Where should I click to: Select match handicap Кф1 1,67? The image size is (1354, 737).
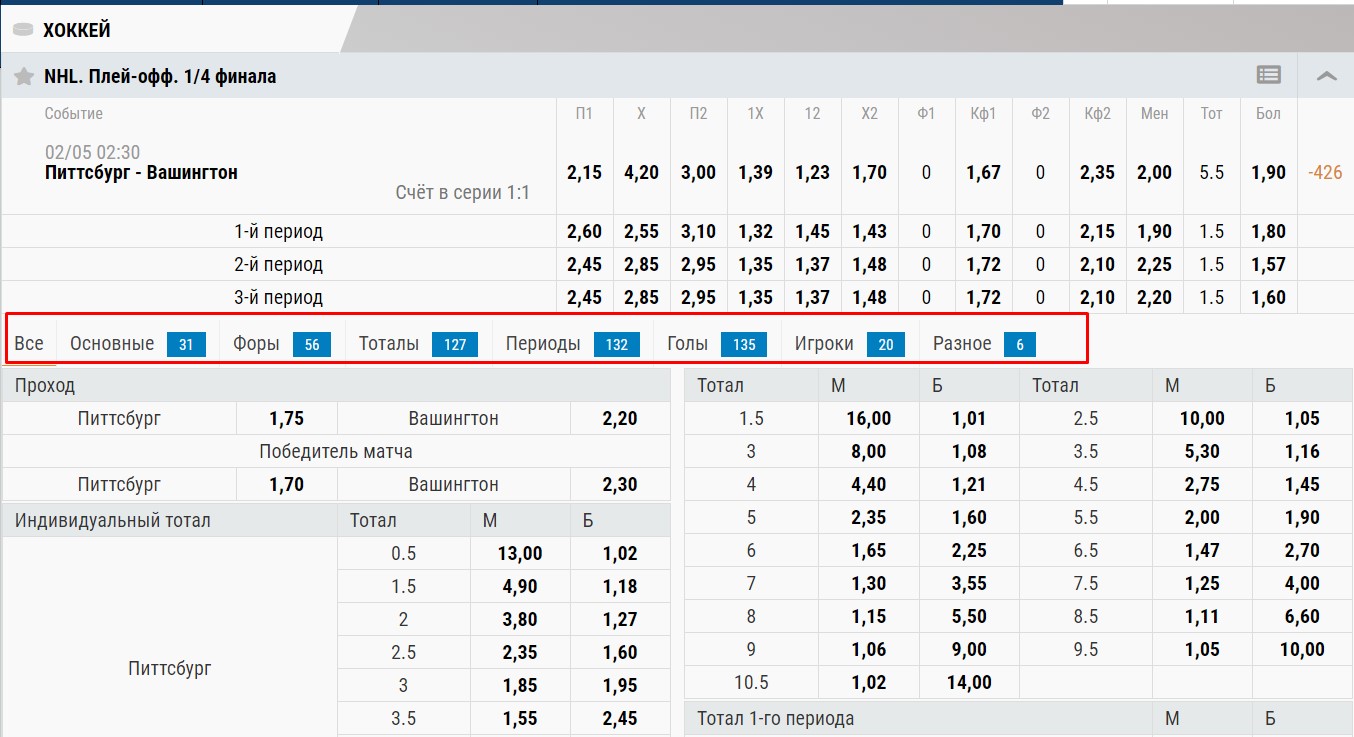pyautogui.click(x=983, y=172)
